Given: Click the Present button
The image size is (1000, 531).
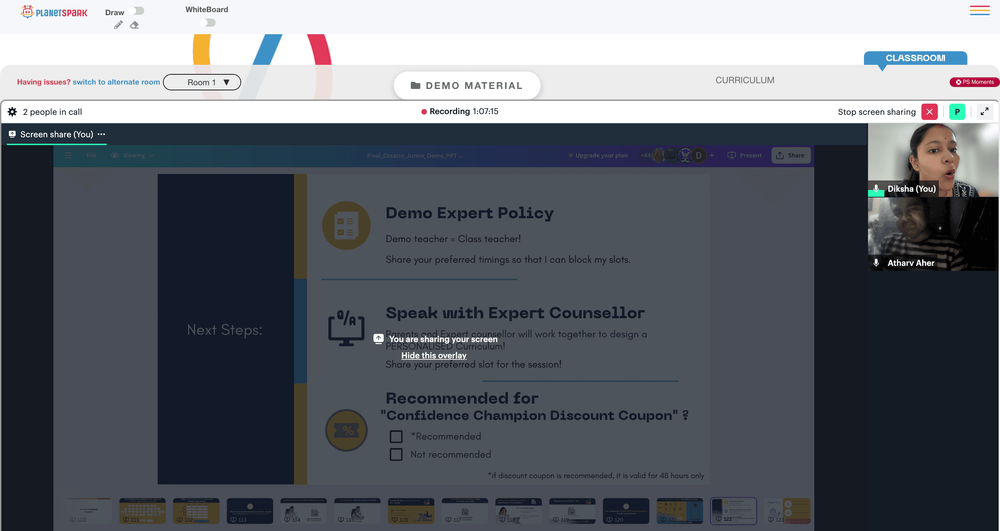Looking at the screenshot, I should [745, 156].
